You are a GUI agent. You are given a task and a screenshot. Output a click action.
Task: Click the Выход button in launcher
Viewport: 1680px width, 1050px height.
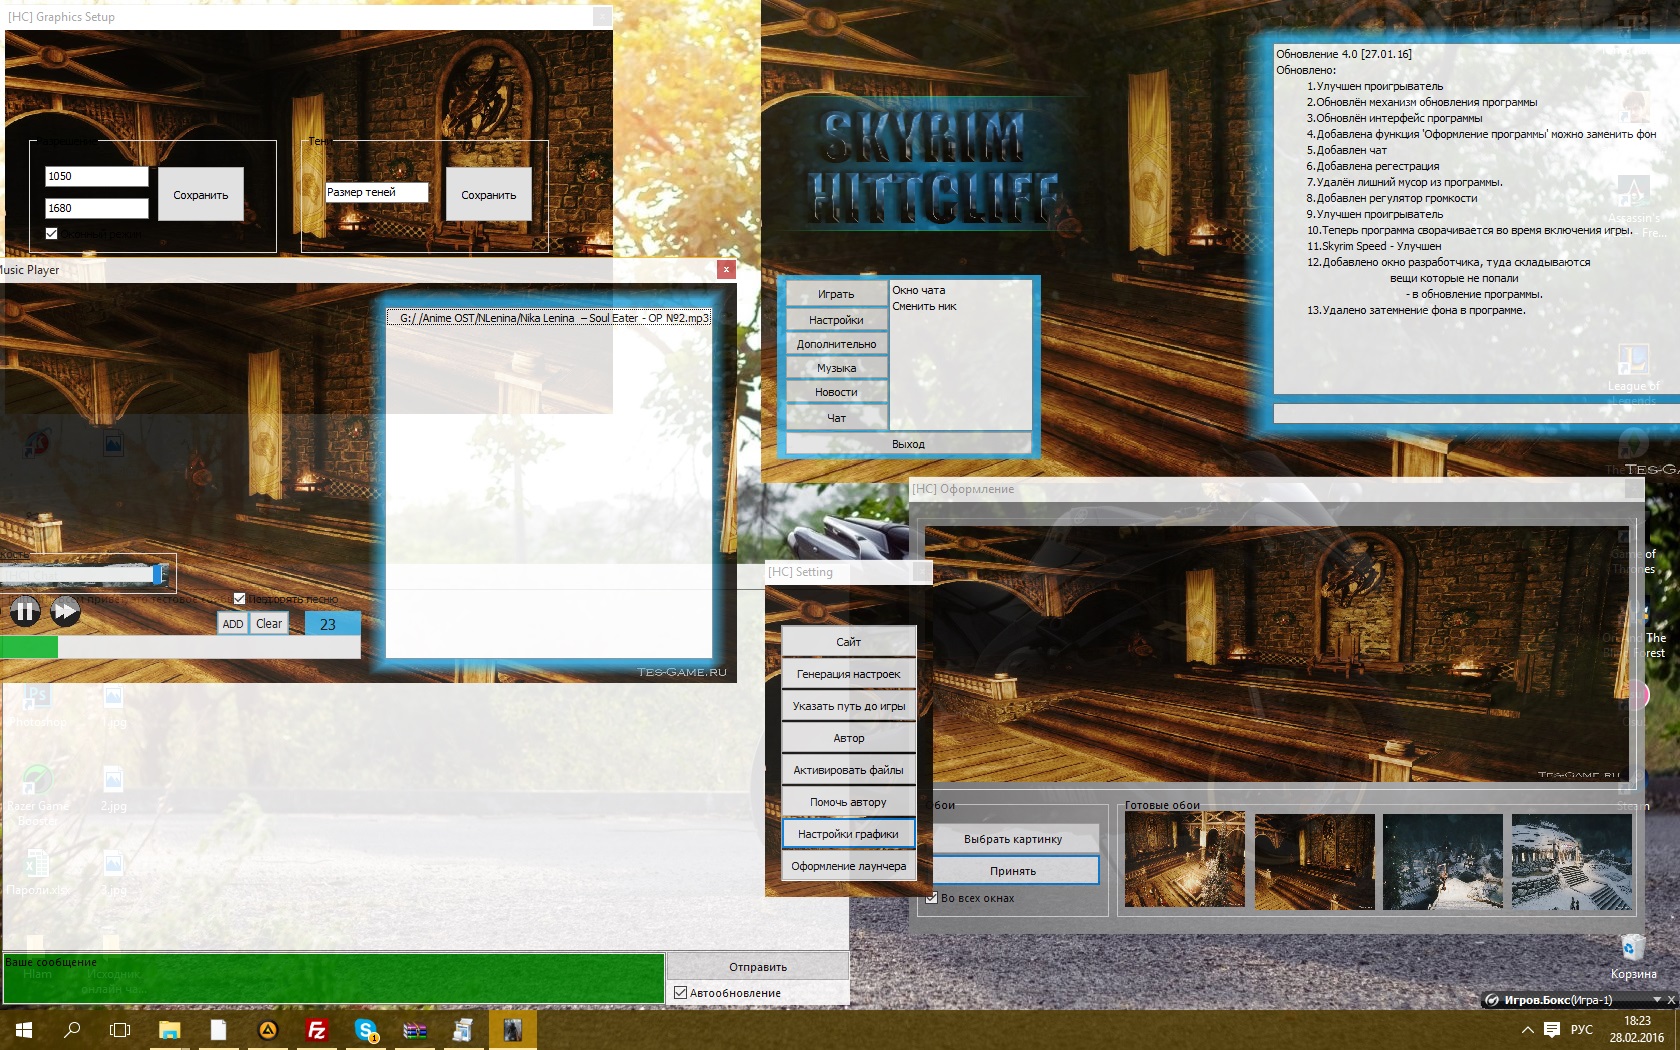click(x=908, y=444)
